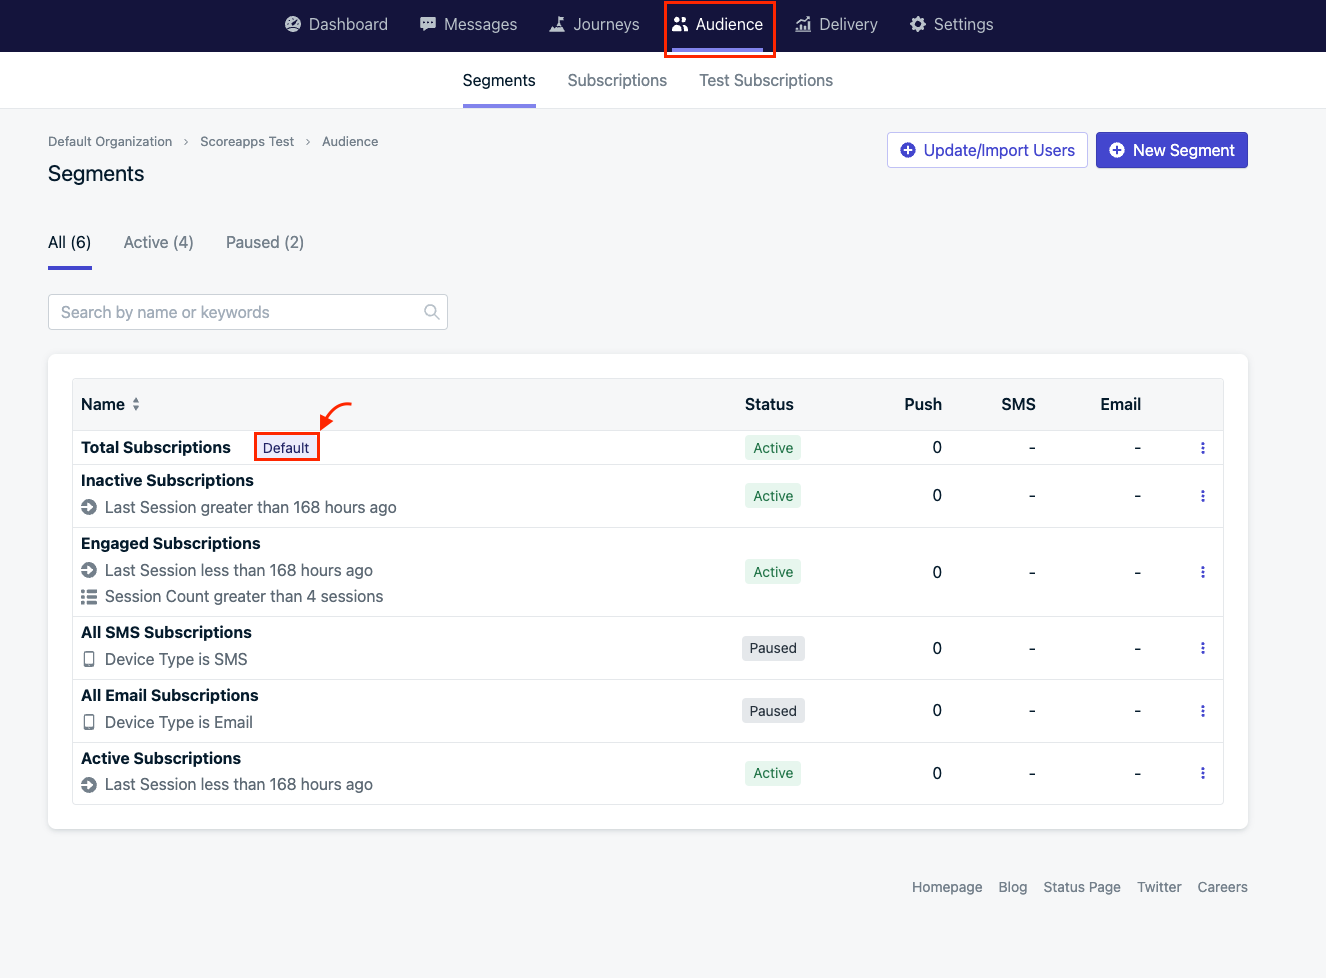Click Active status badge of Inactive Subscriptions
The height and width of the screenshot is (978, 1326).
(773, 496)
